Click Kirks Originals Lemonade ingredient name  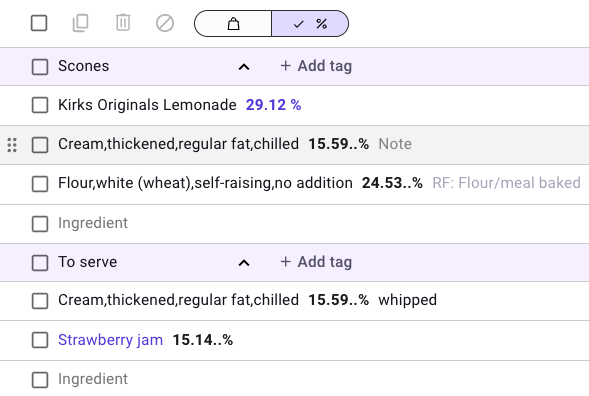[147, 105]
